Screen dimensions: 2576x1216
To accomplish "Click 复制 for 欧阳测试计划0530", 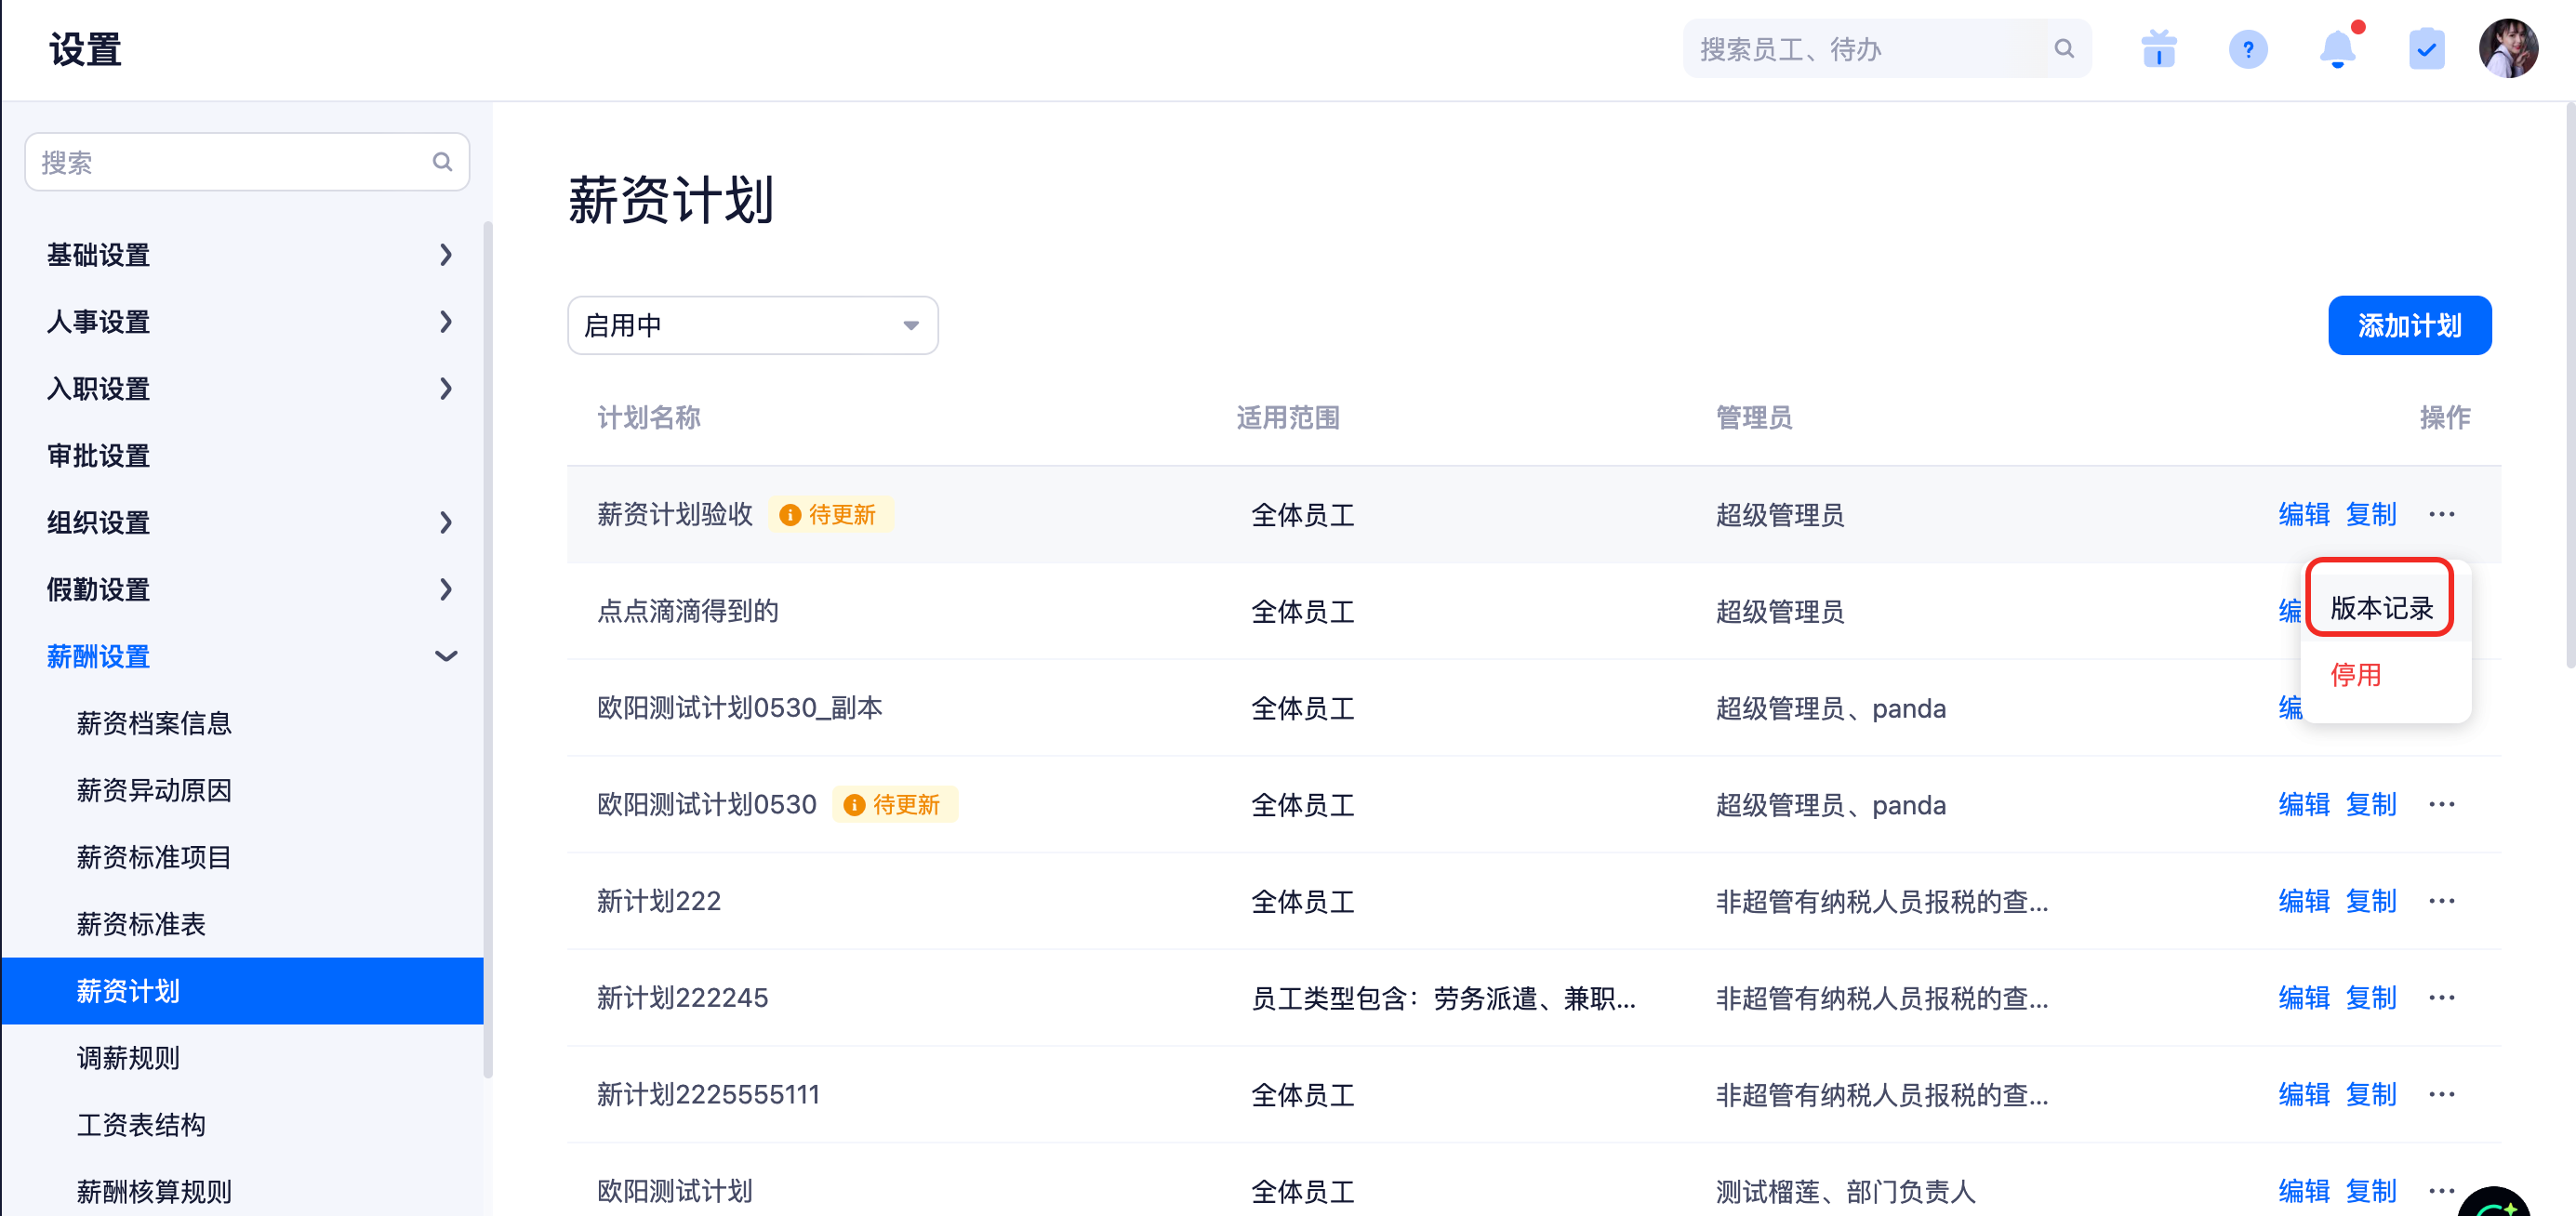I will [2371, 804].
